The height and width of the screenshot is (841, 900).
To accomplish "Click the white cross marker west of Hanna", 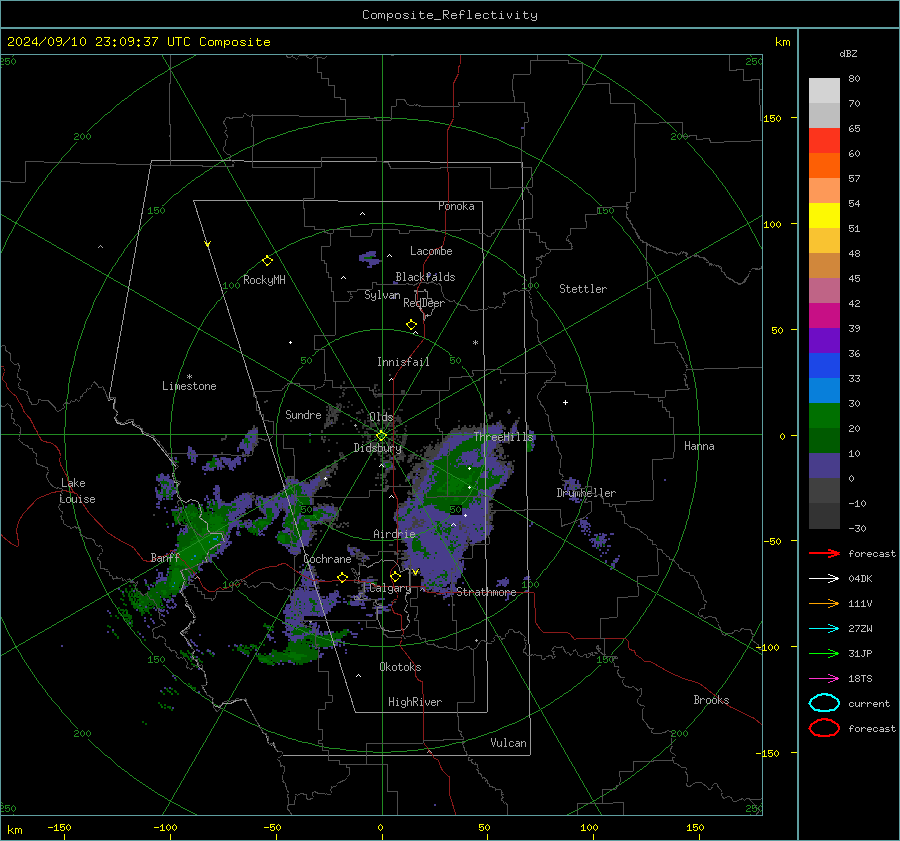I will click(x=565, y=402).
